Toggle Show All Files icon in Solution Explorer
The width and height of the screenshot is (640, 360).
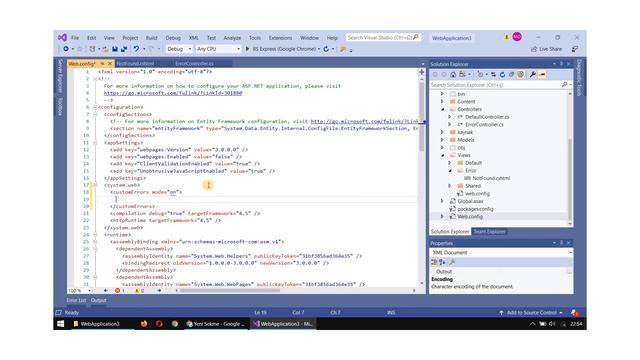[520, 74]
